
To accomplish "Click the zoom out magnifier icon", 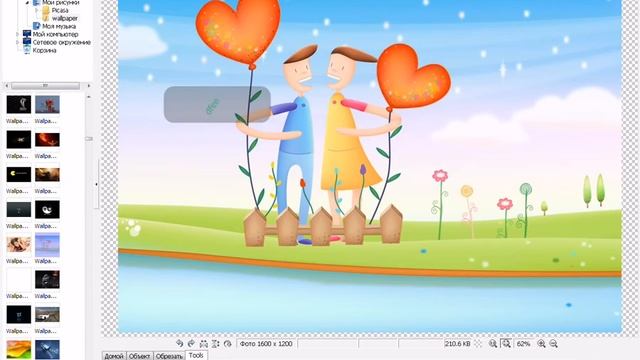I will point(553,344).
